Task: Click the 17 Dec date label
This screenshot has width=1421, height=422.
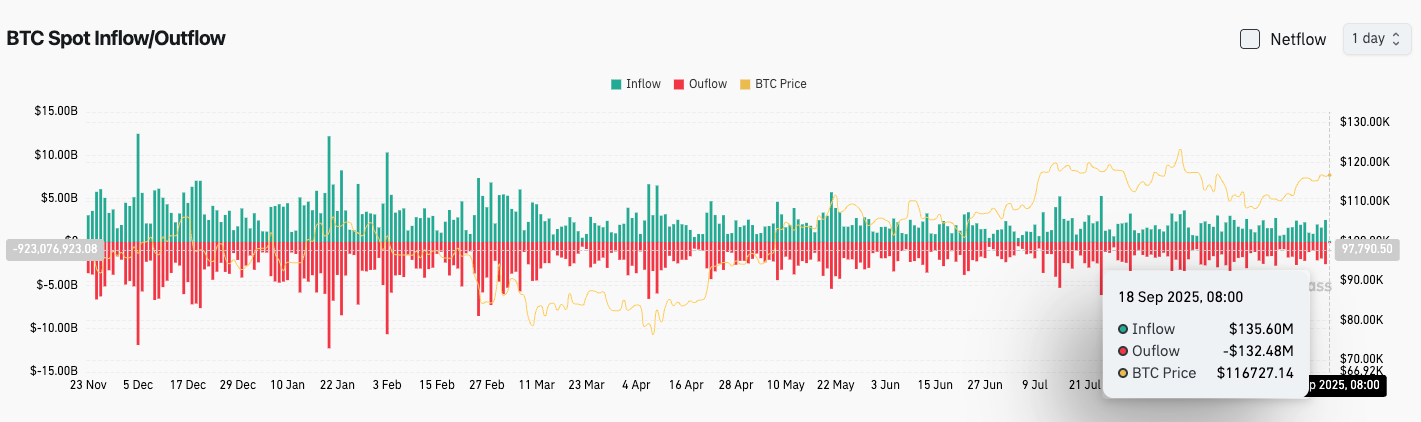Action: tap(188, 384)
